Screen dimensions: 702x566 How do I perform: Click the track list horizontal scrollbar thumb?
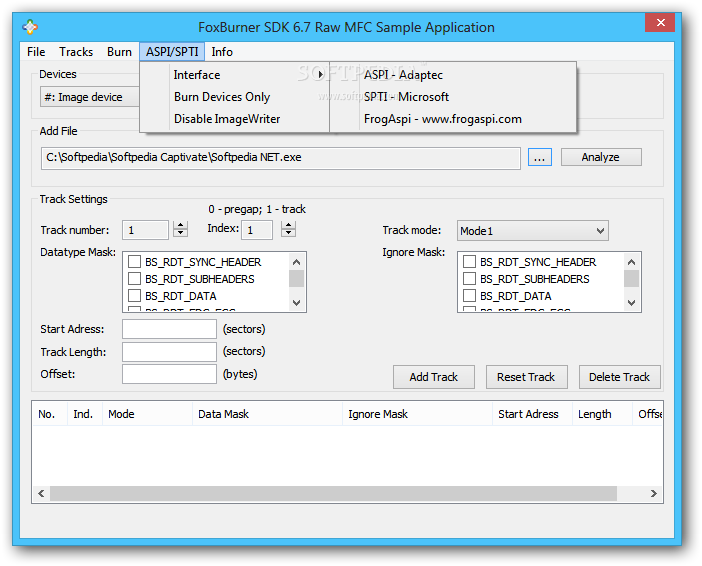pyautogui.click(x=334, y=493)
